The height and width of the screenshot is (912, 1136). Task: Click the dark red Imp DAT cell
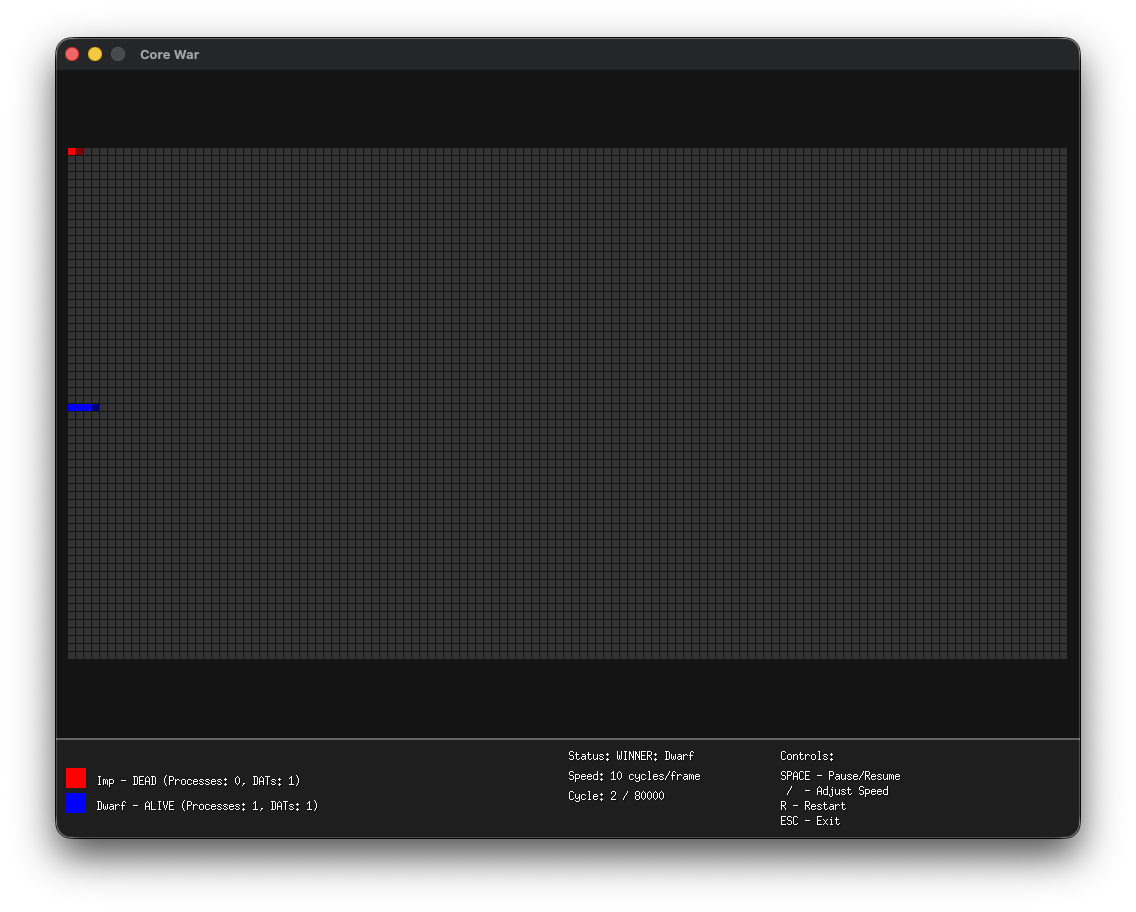[80, 151]
